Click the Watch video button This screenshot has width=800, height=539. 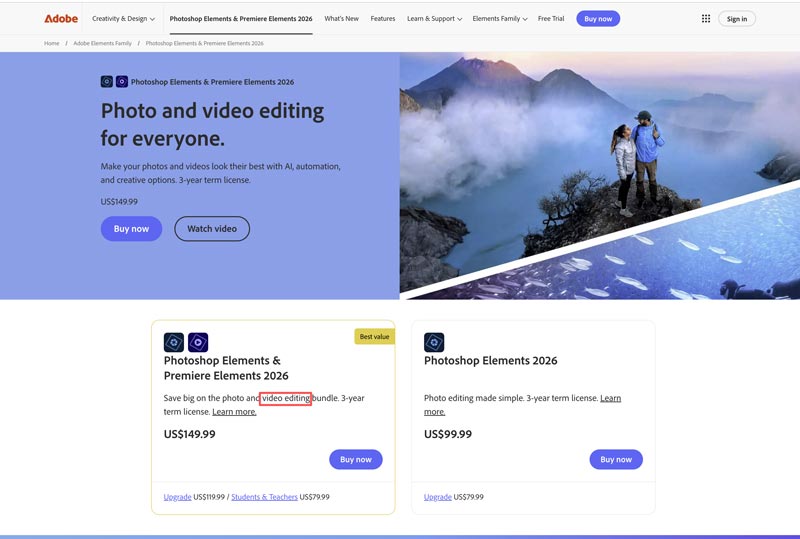[212, 229]
